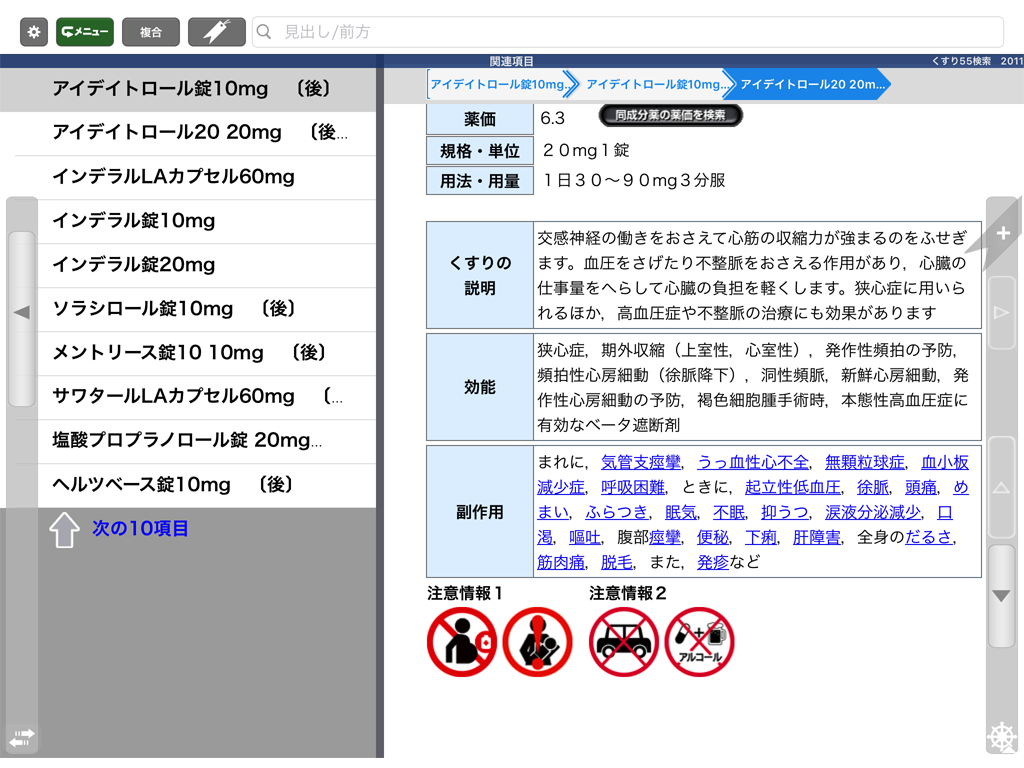
Task: Click the pen handwriting input icon
Action: 217,31
